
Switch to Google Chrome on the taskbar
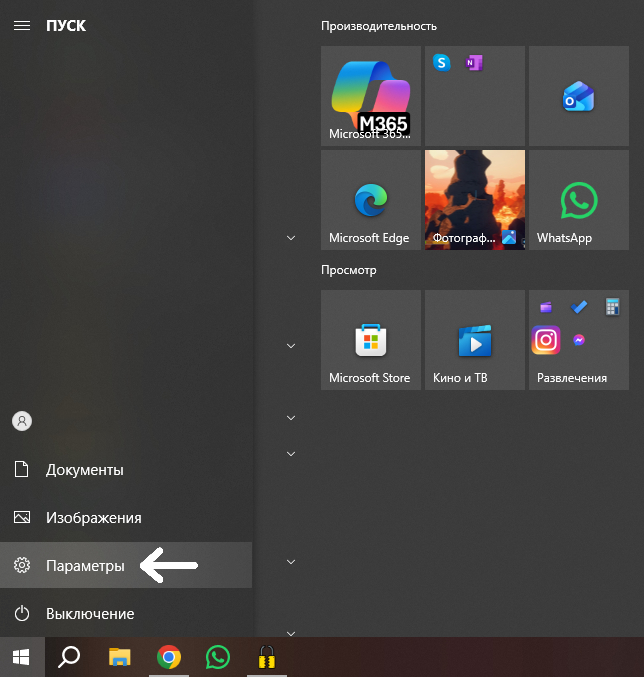(169, 657)
